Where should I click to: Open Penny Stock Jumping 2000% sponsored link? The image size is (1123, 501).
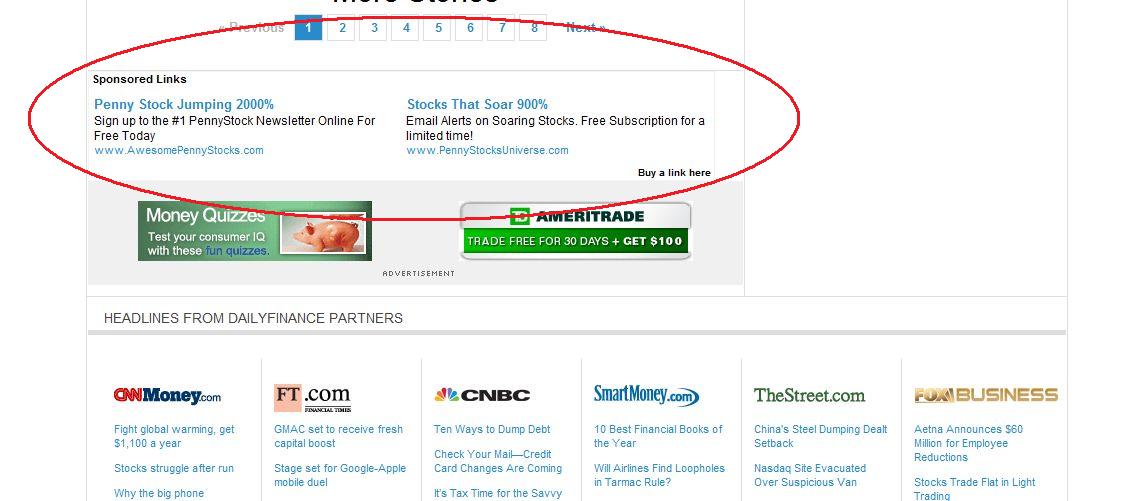pyautogui.click(x=184, y=104)
